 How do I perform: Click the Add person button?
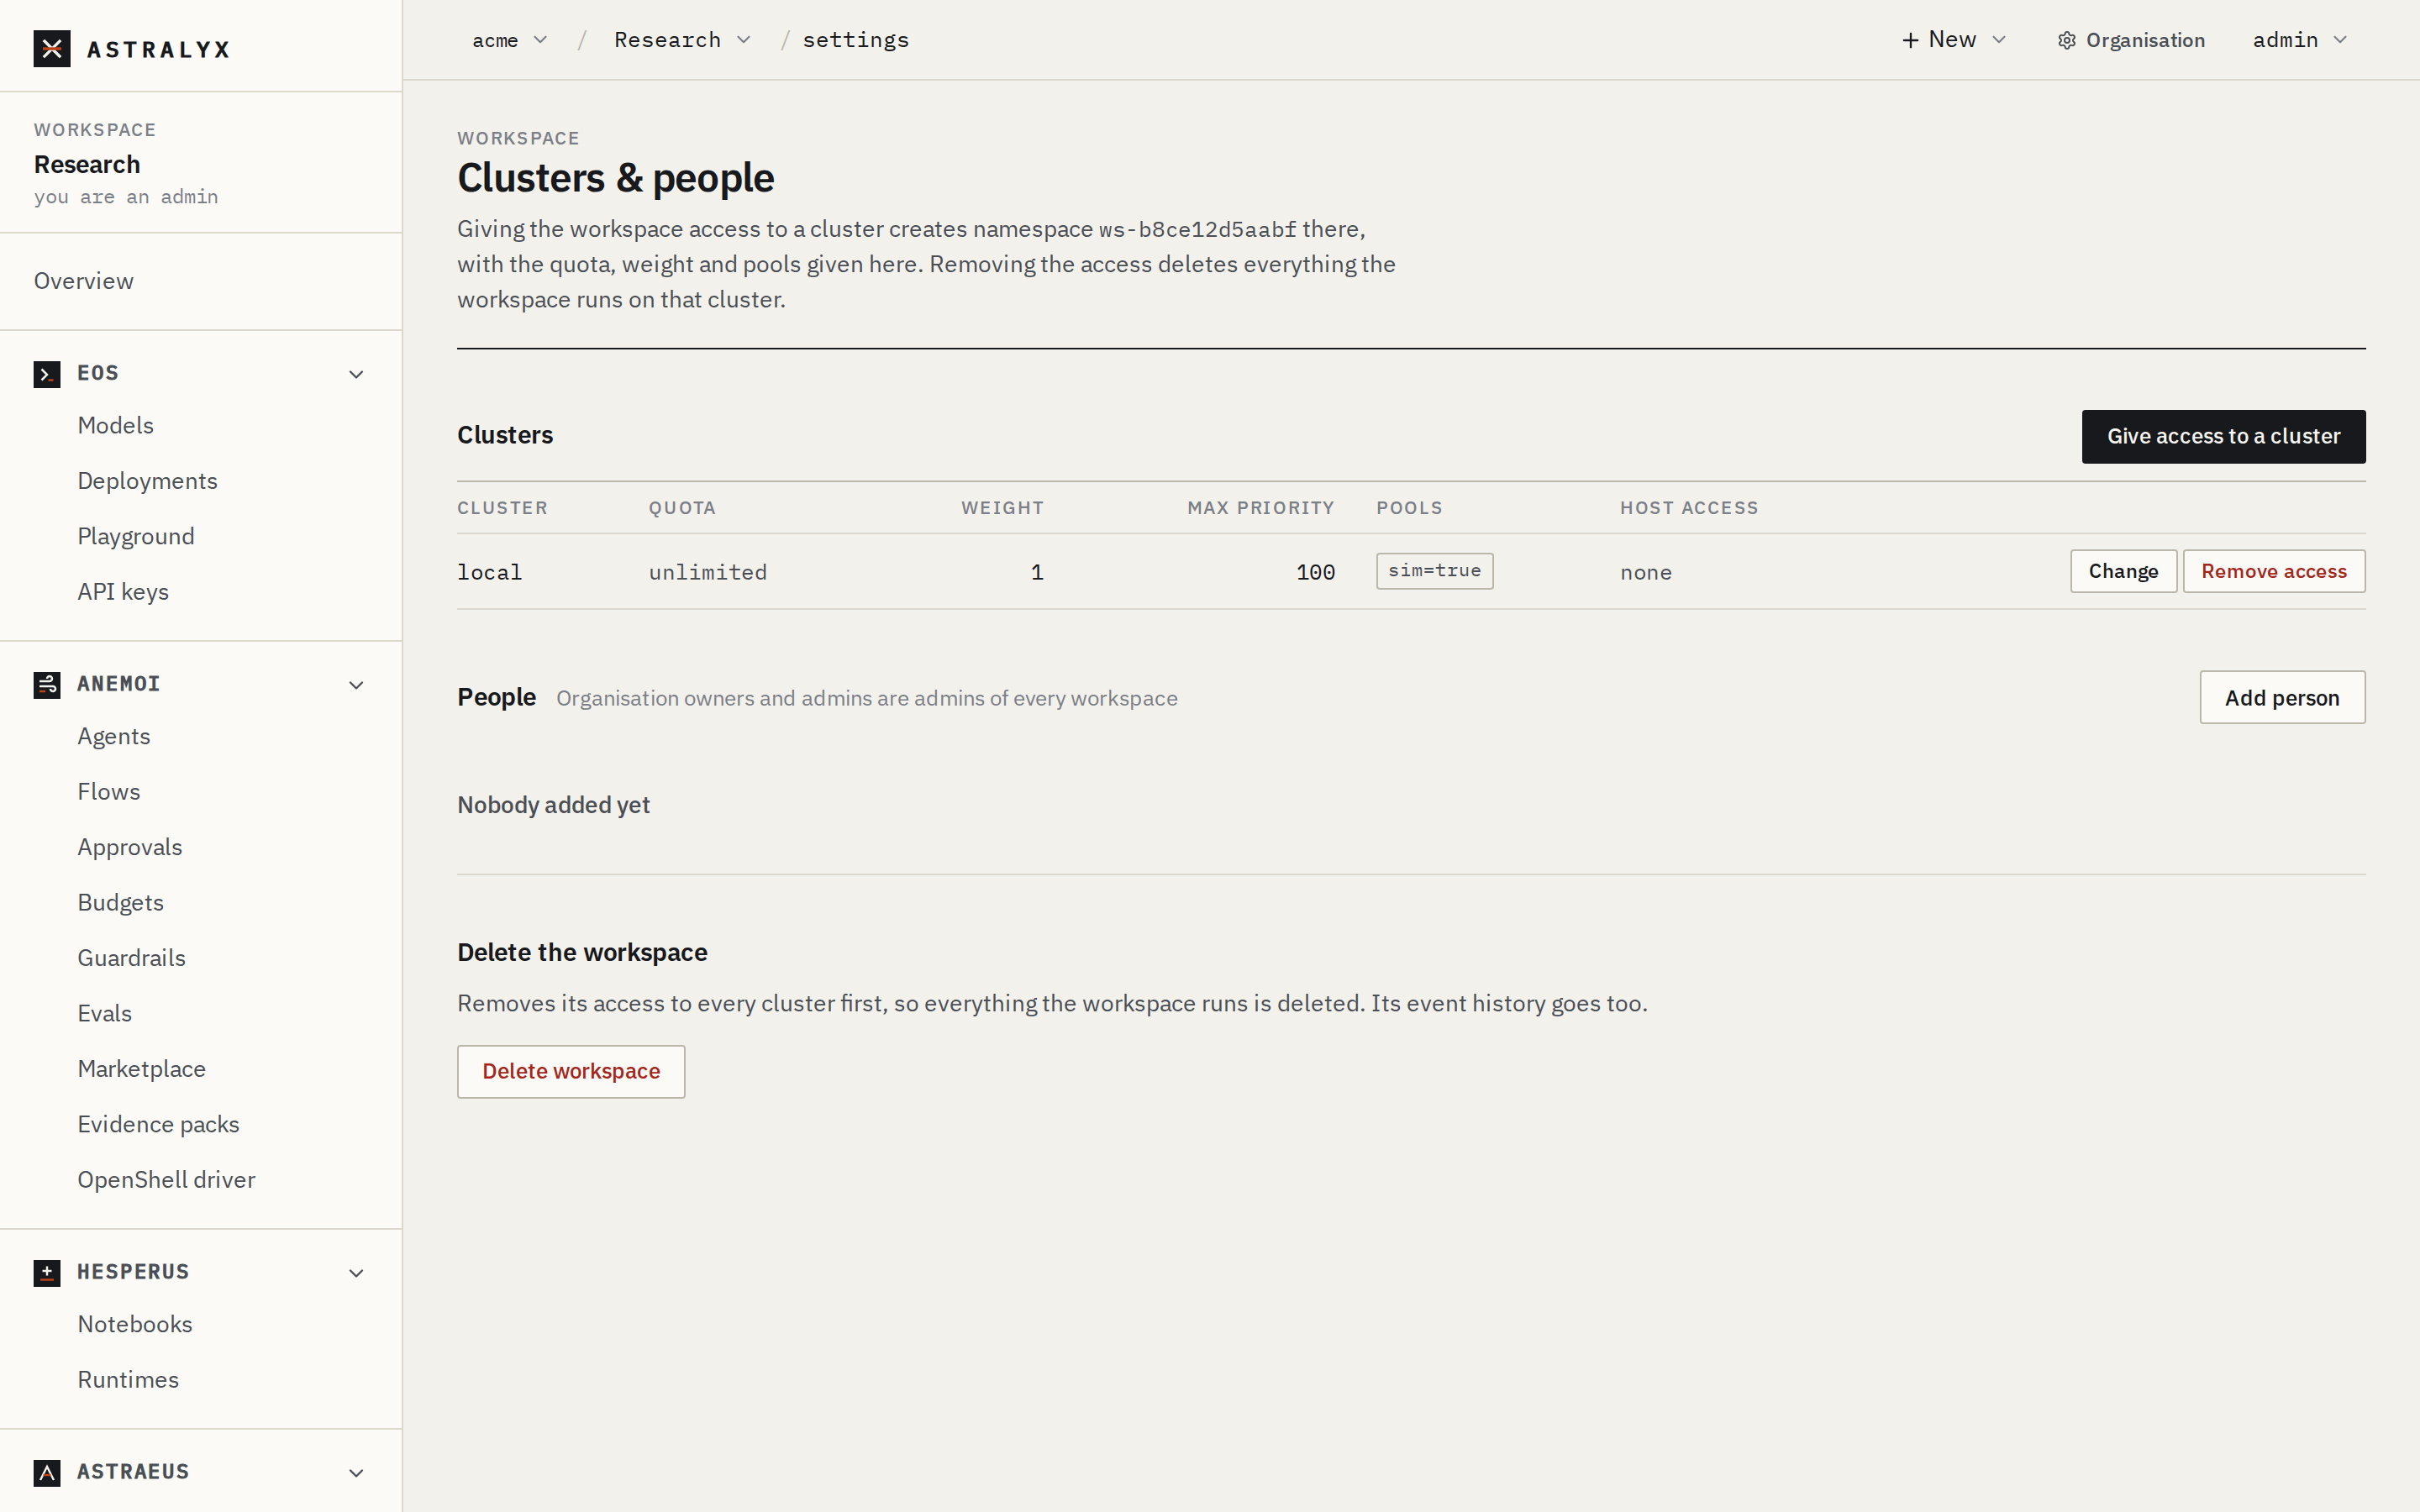click(2282, 698)
